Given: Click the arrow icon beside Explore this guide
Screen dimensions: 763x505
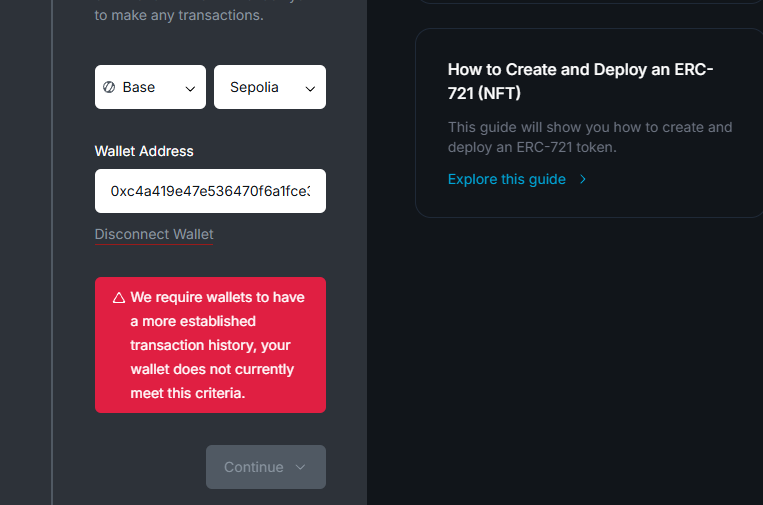Looking at the screenshot, I should click(x=583, y=180).
